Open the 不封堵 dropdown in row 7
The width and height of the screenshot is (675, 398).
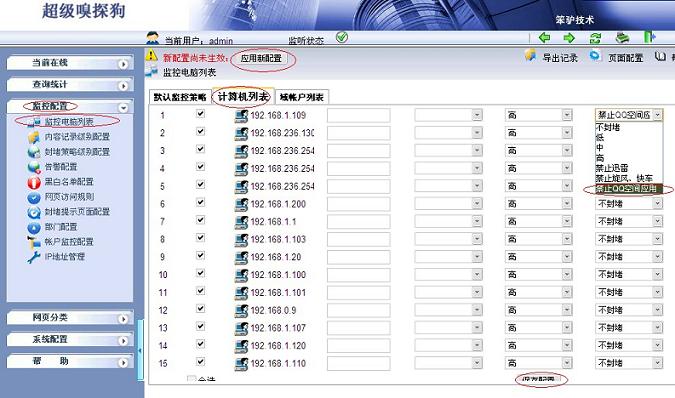[629, 221]
